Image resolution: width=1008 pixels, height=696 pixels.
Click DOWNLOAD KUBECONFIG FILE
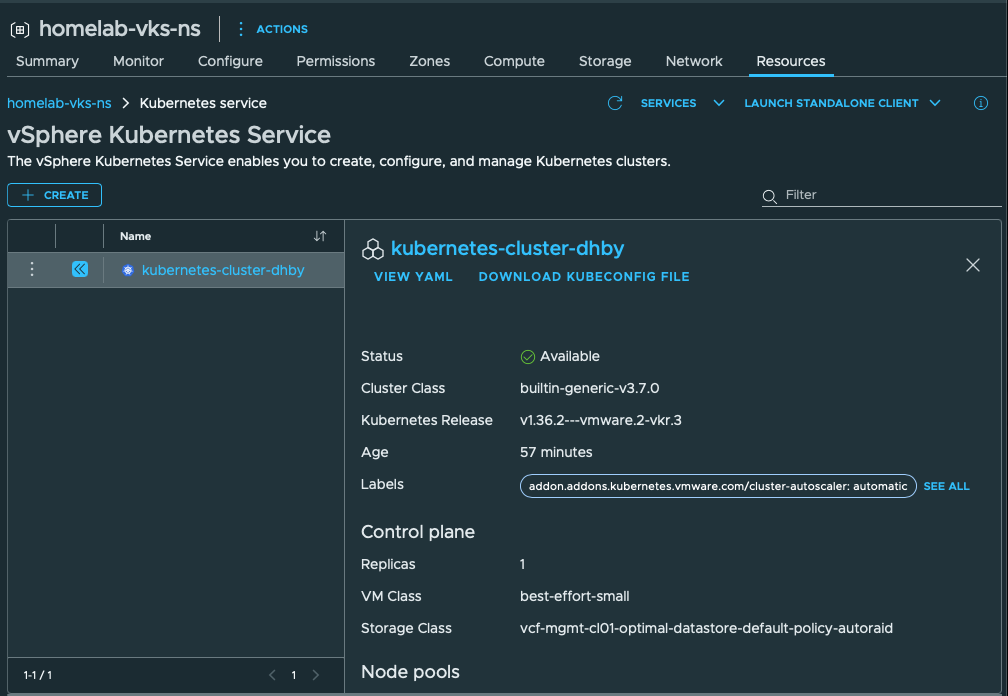tap(584, 276)
